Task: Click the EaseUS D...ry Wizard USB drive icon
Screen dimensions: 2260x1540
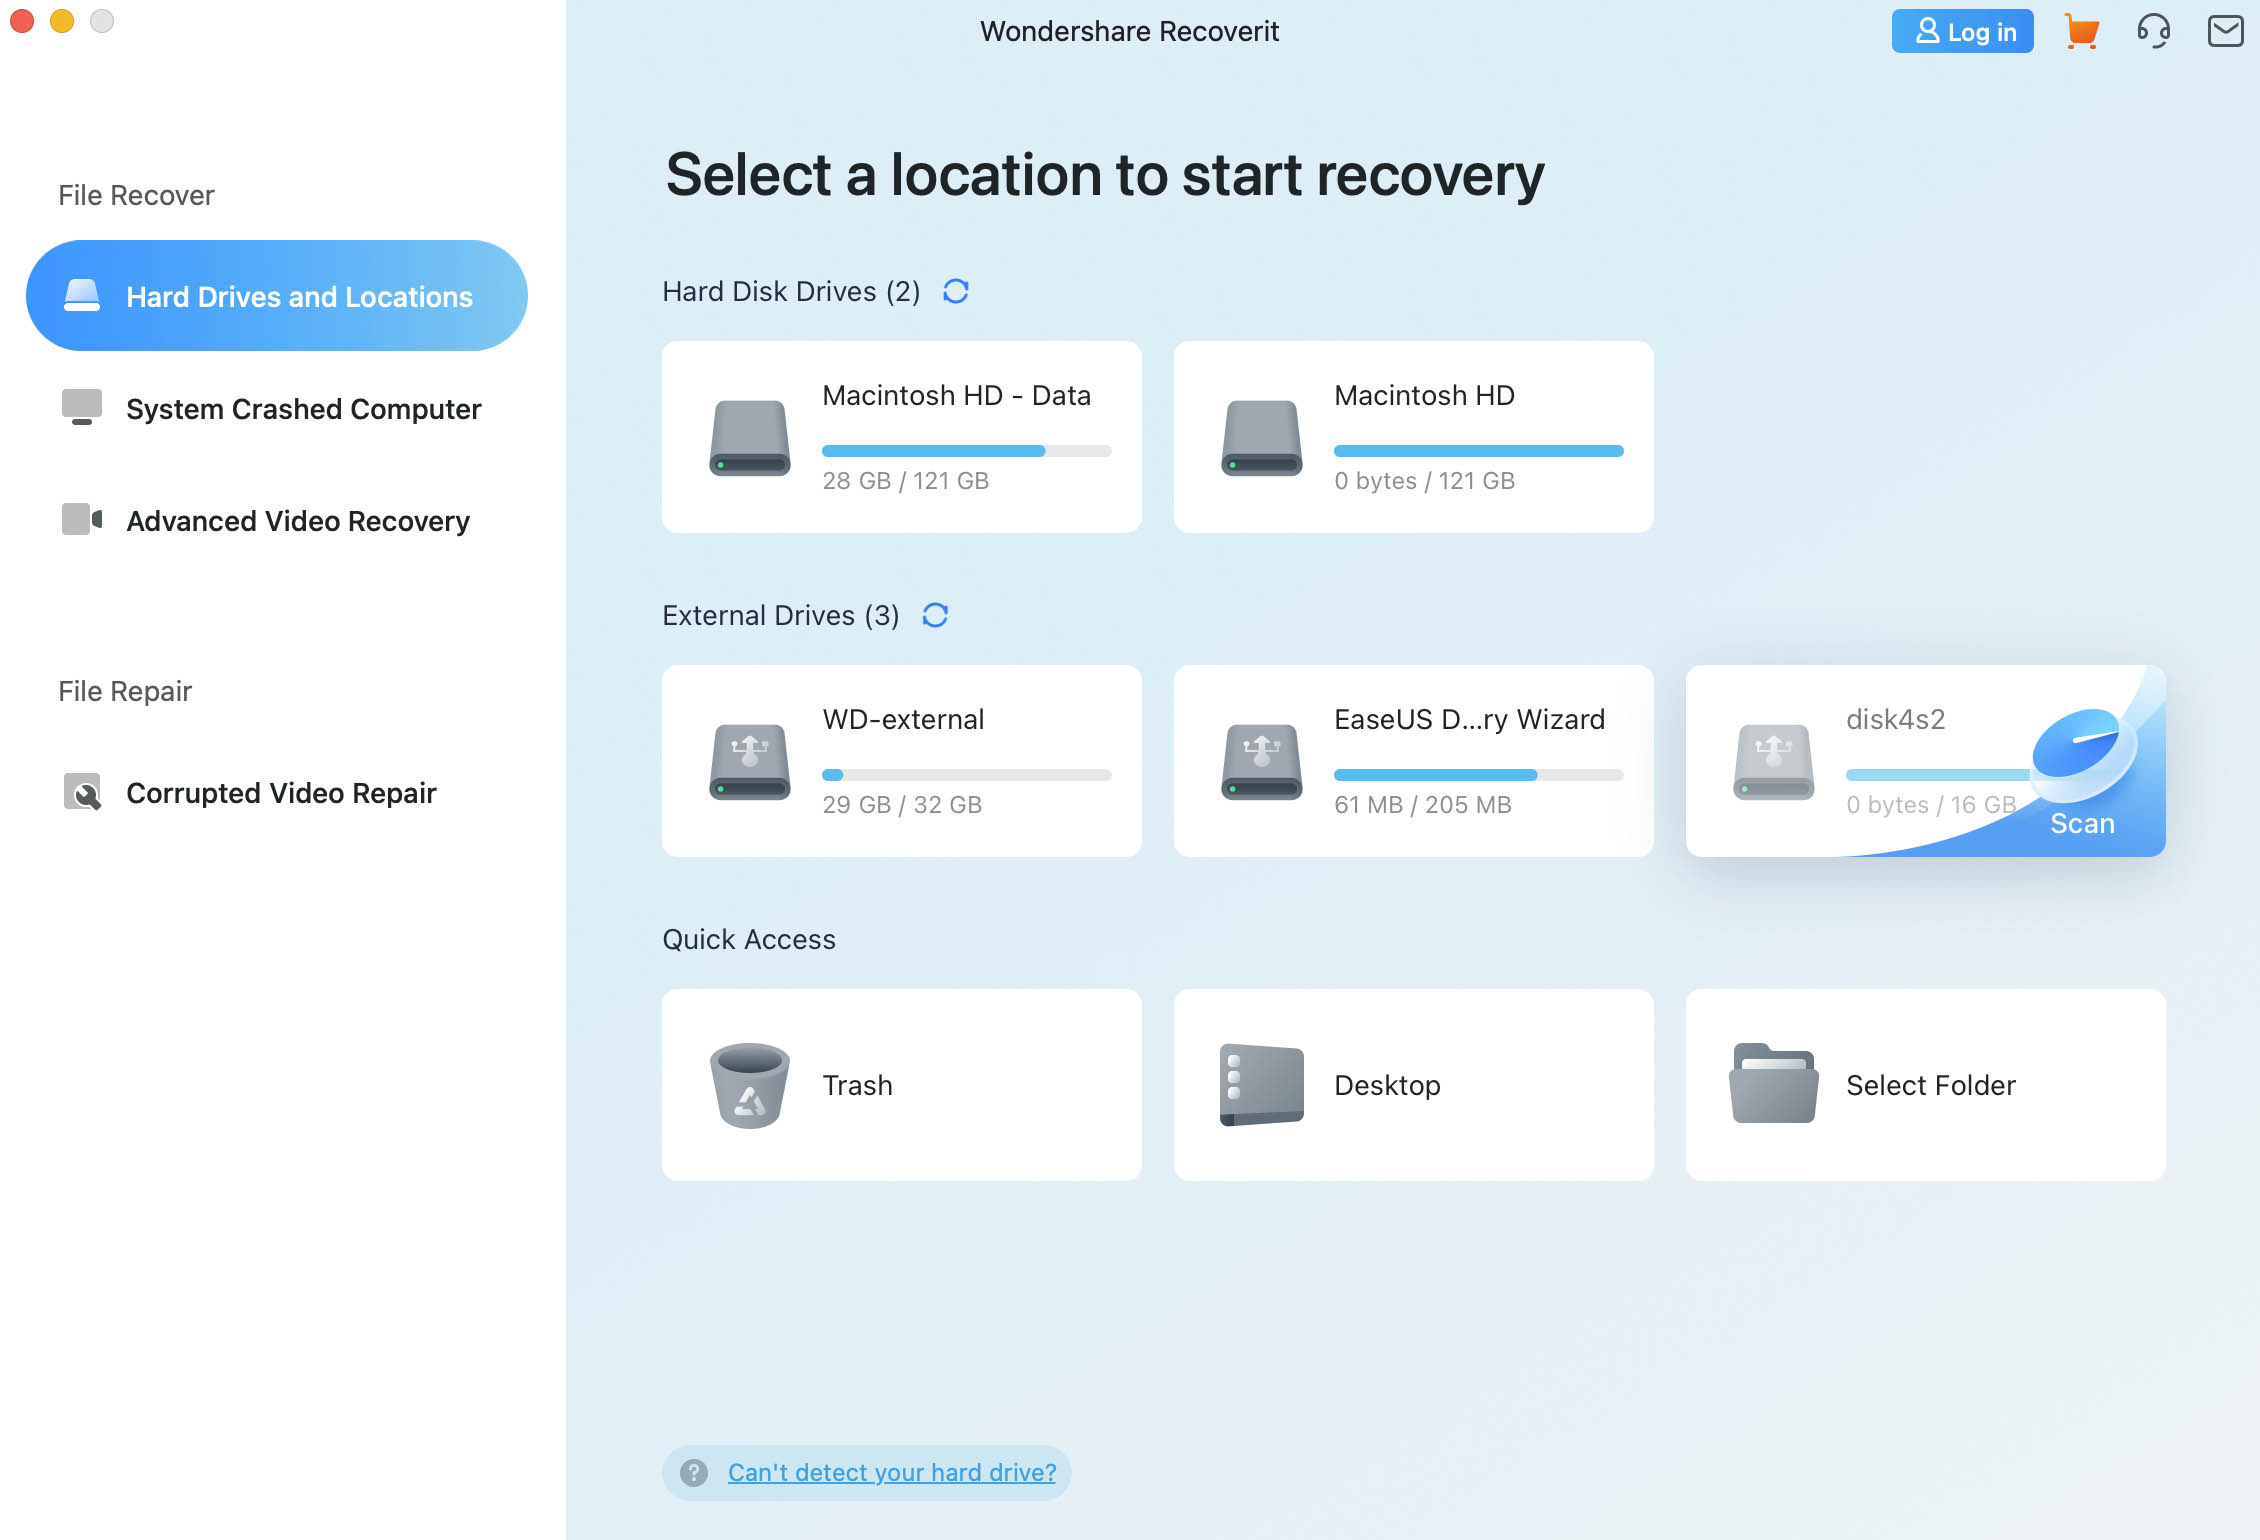Action: 1262,762
